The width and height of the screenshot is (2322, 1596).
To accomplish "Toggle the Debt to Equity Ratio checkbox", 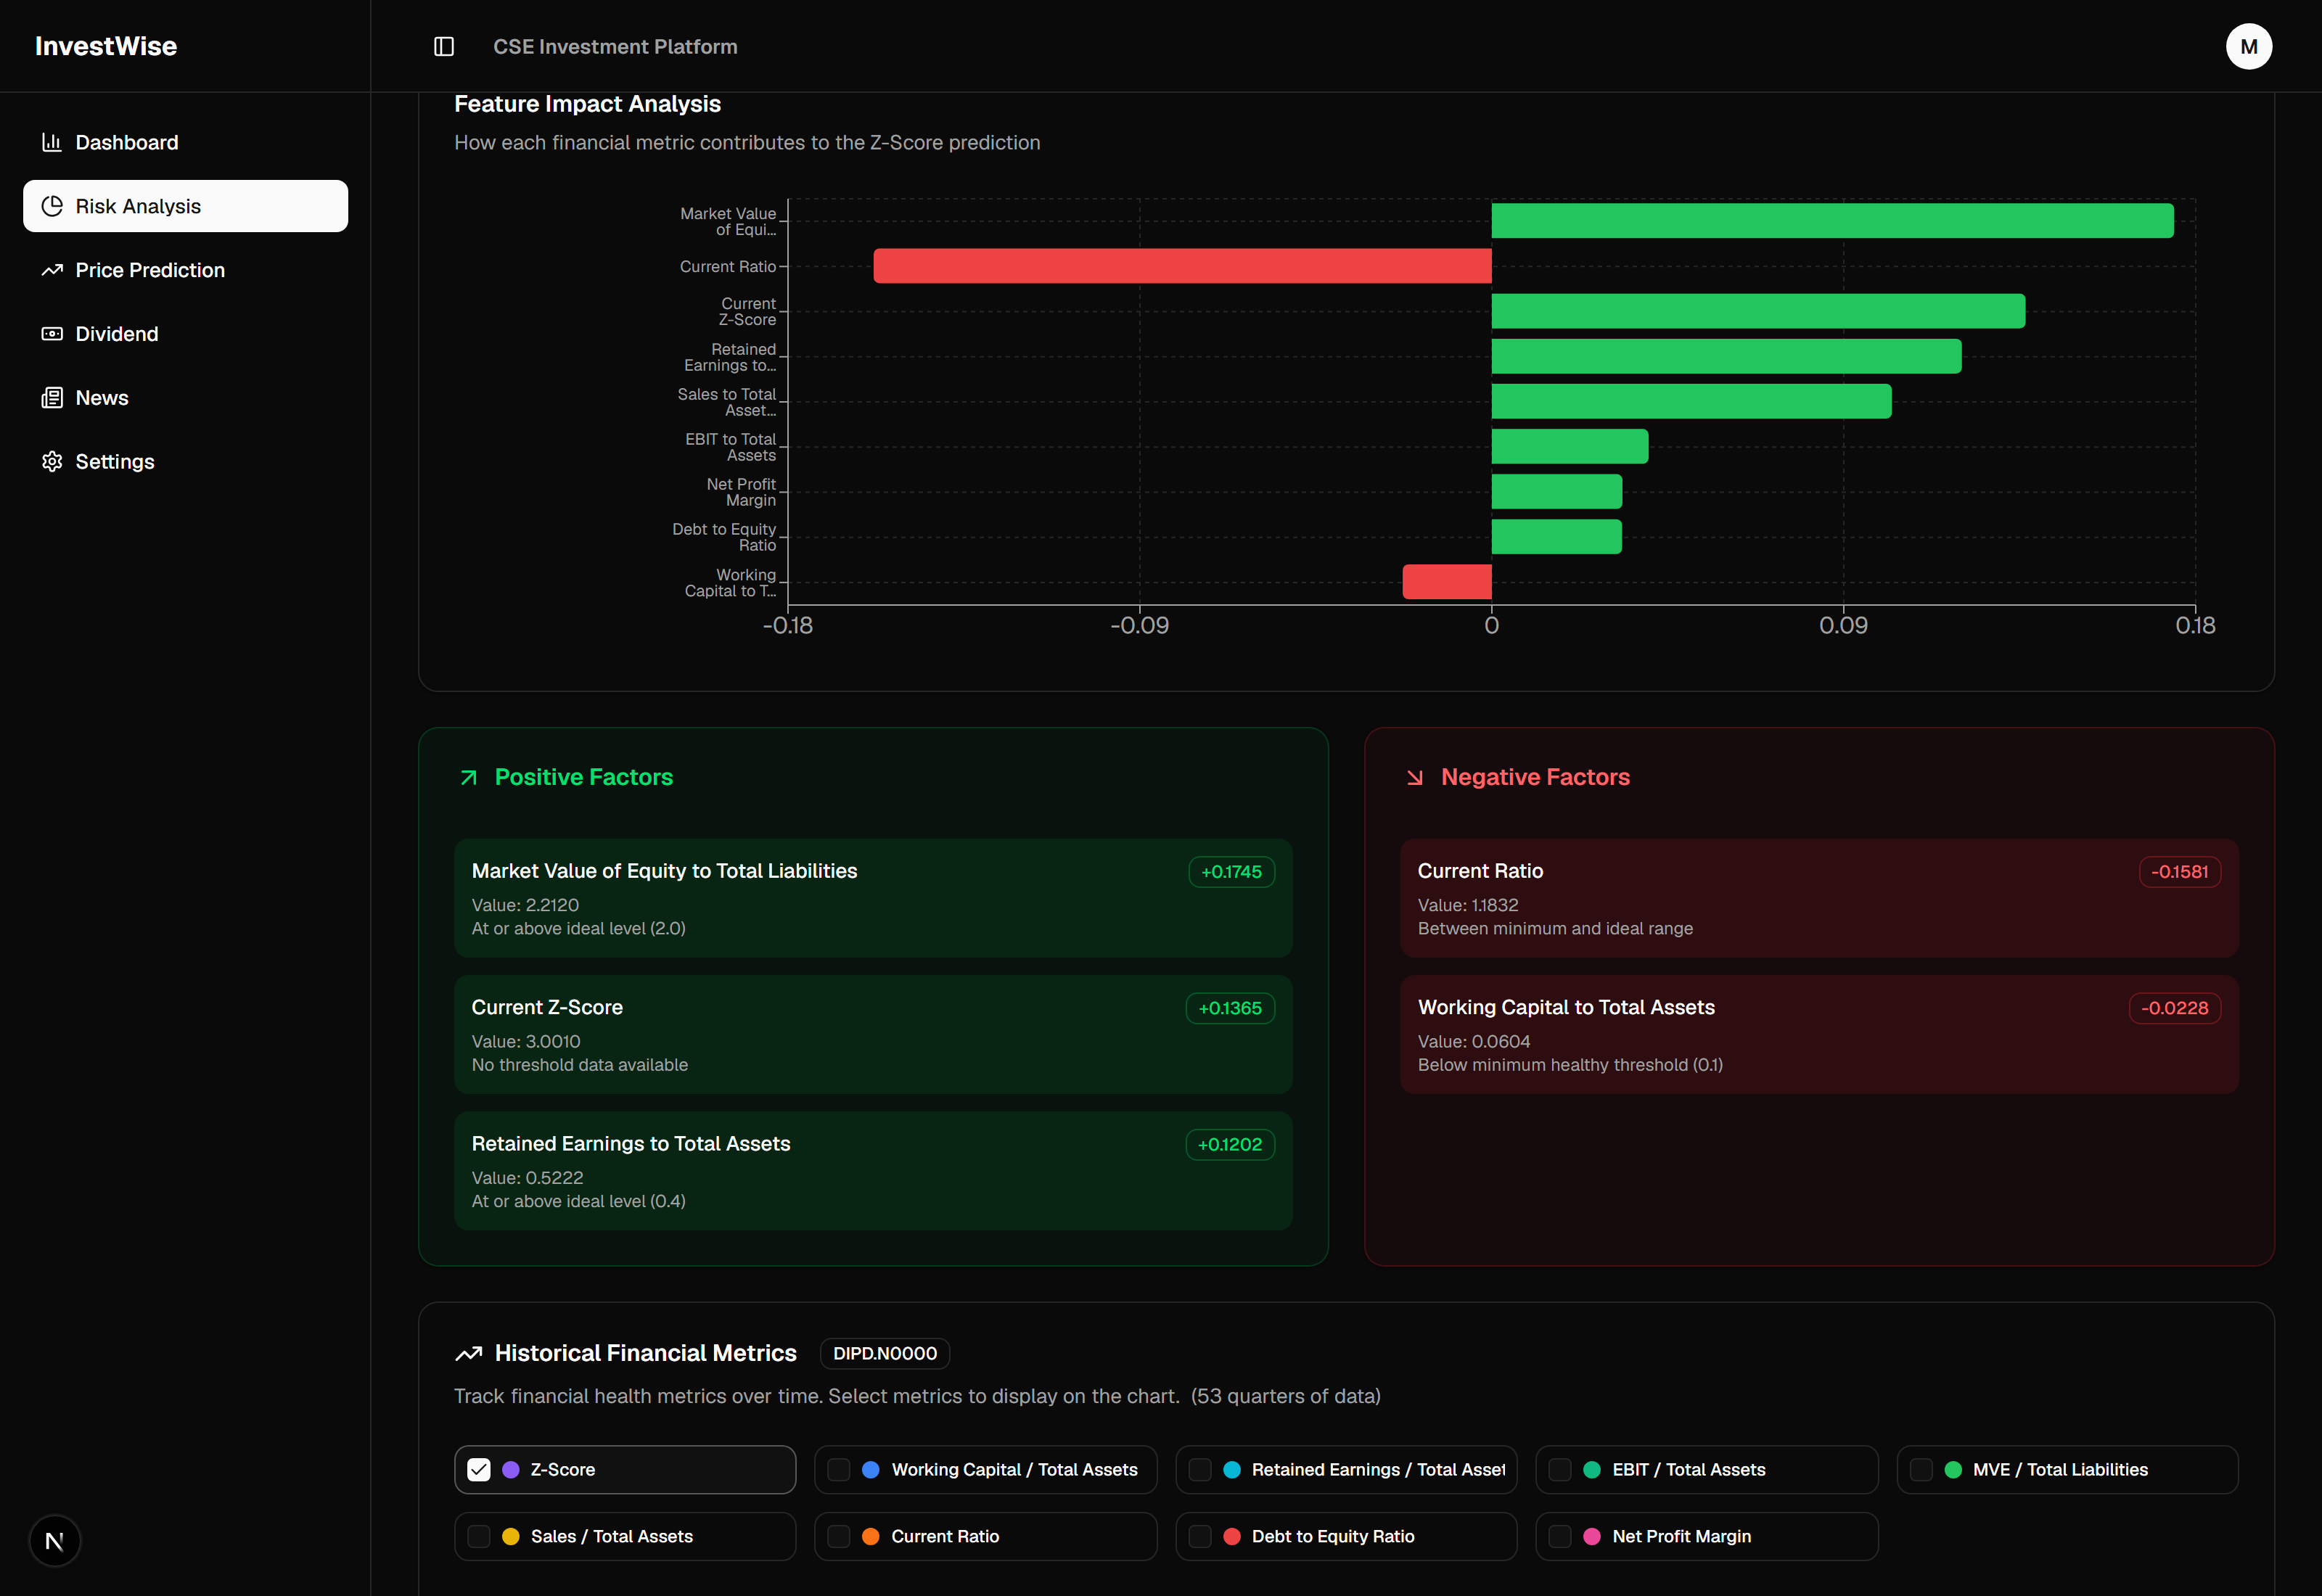I will click(1200, 1536).
